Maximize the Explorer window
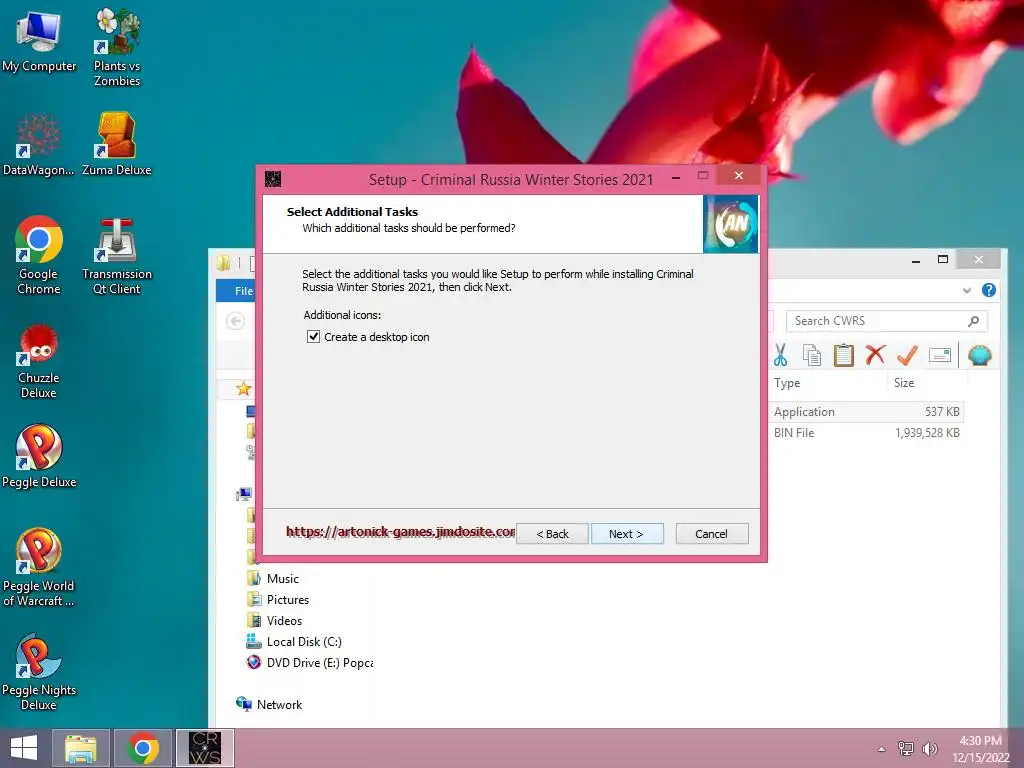Viewport: 1024px width, 768px height. (943, 259)
